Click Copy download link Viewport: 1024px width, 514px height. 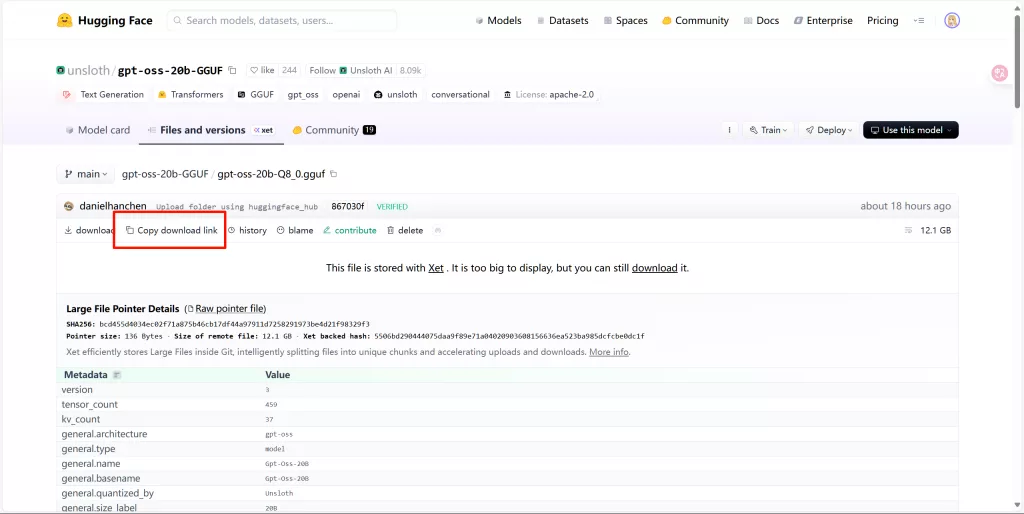(171, 231)
